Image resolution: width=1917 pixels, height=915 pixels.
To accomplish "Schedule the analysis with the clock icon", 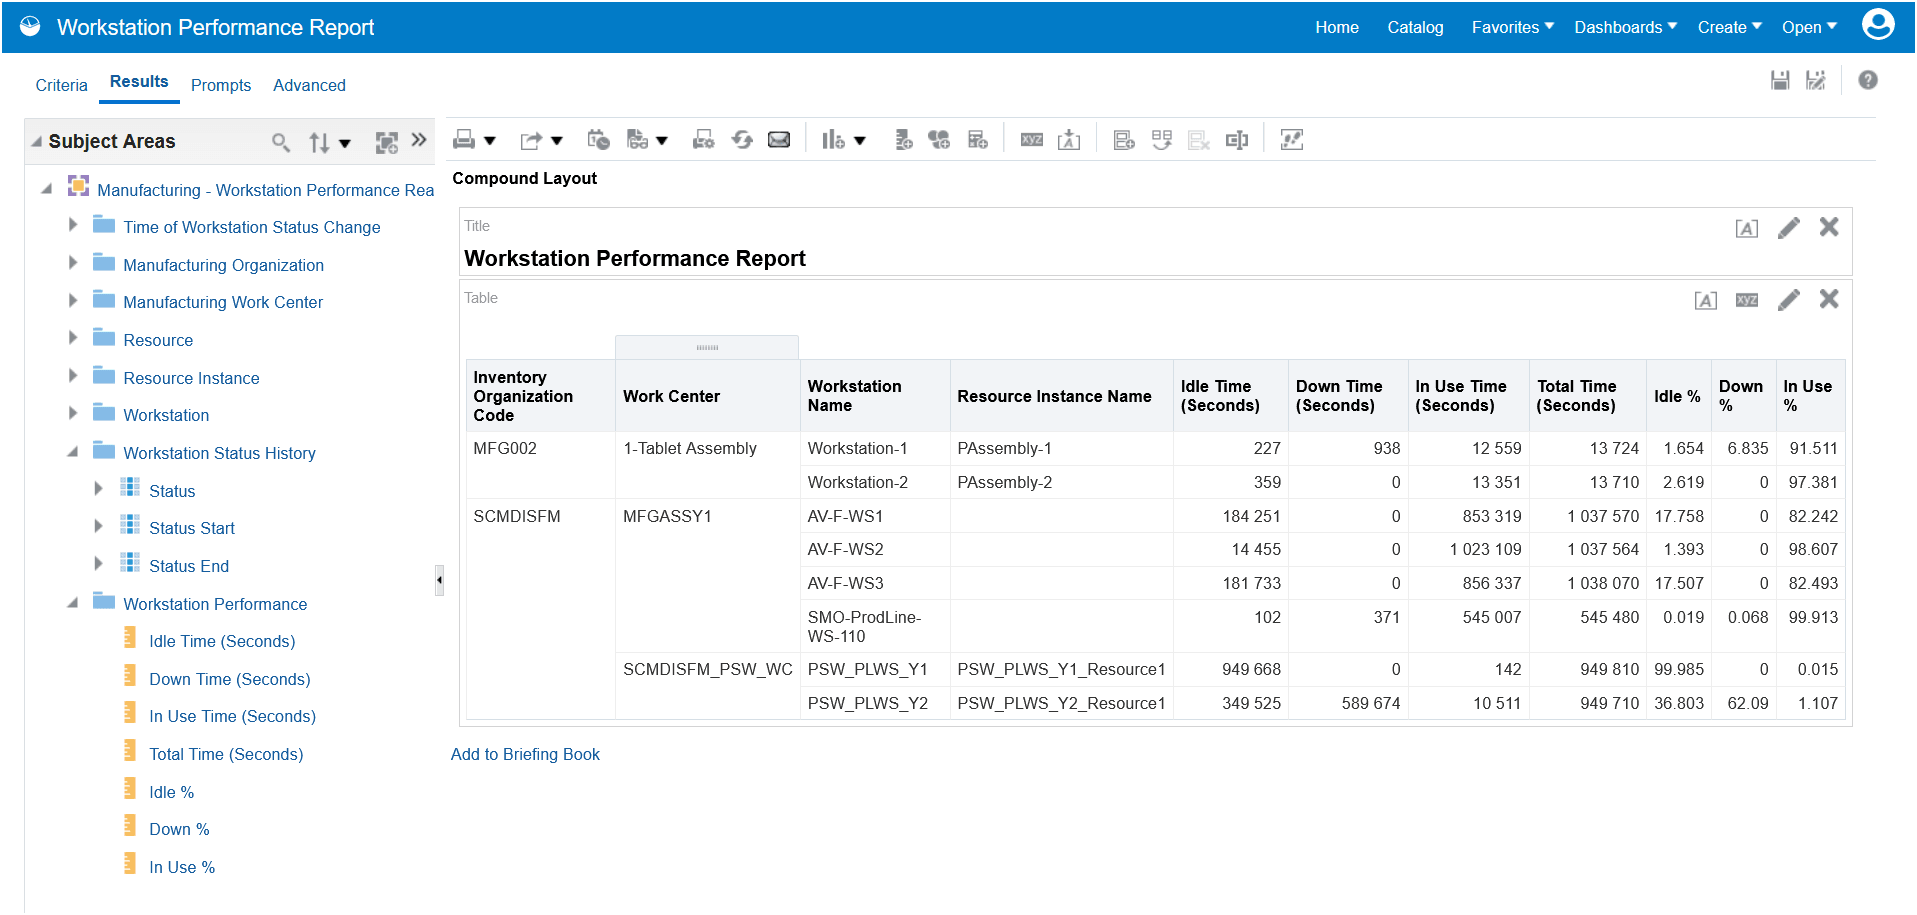I will pyautogui.click(x=598, y=139).
